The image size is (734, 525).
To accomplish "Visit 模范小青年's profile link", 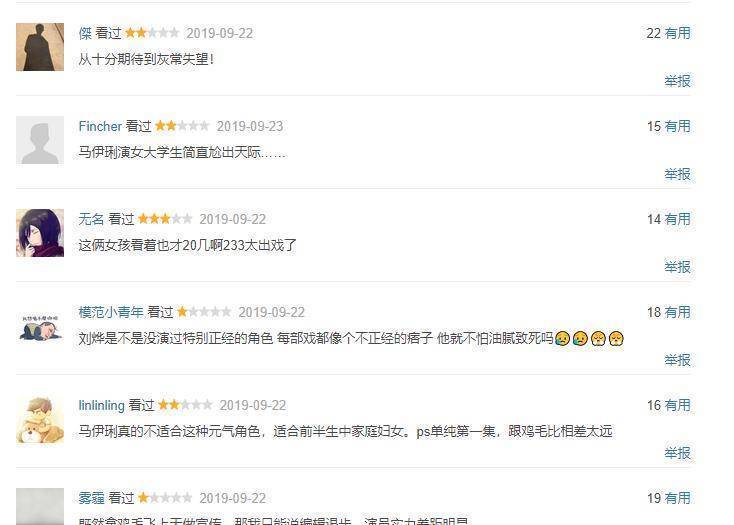I will (111, 312).
